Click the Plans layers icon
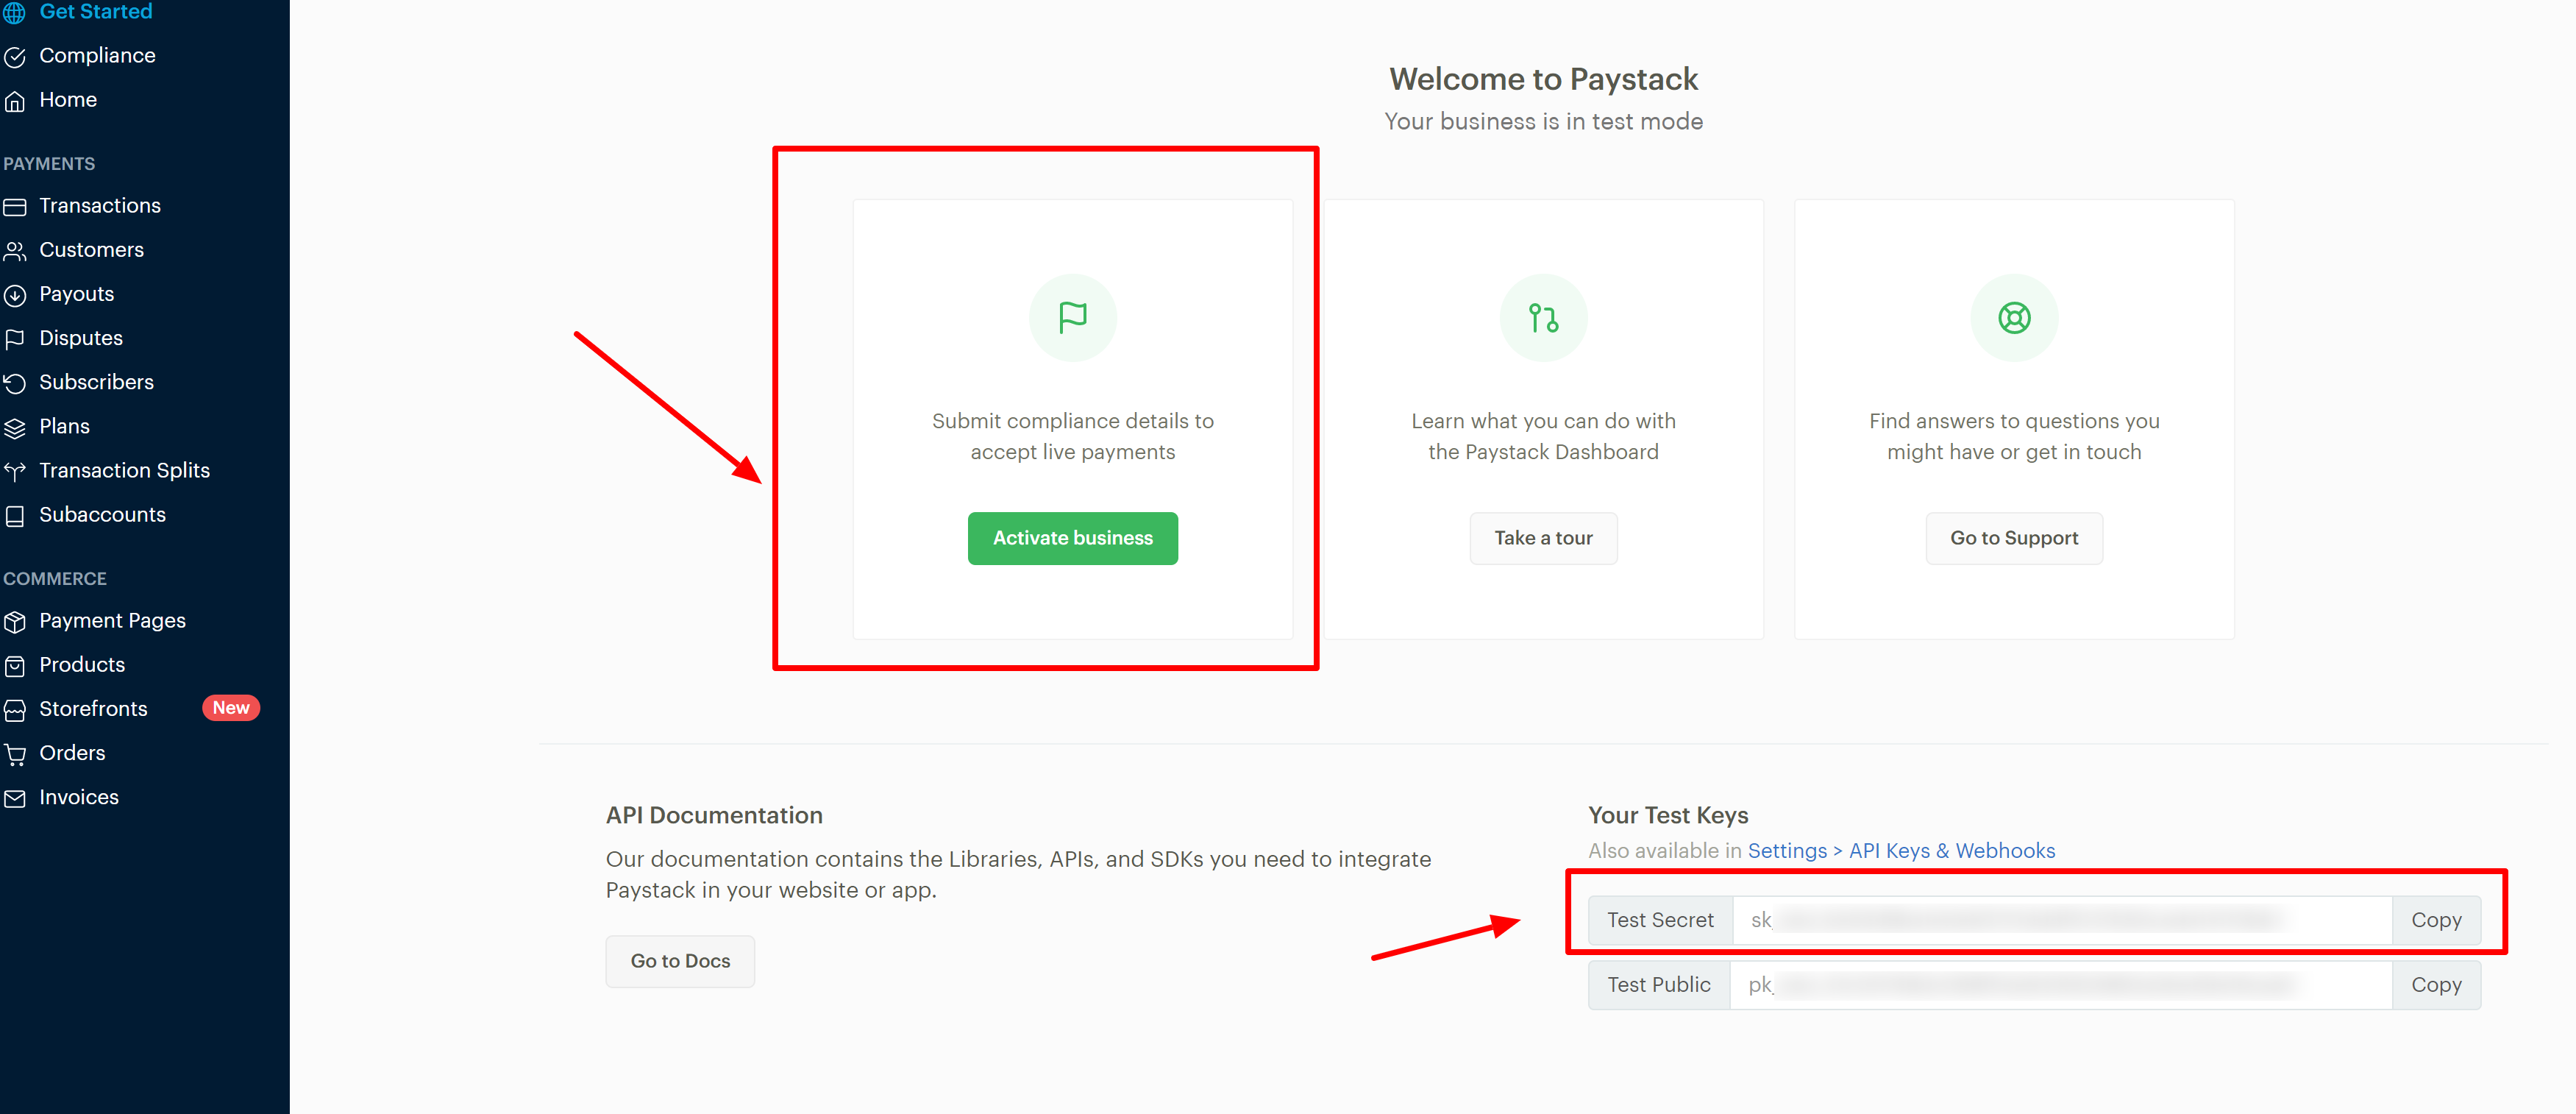 [15, 428]
